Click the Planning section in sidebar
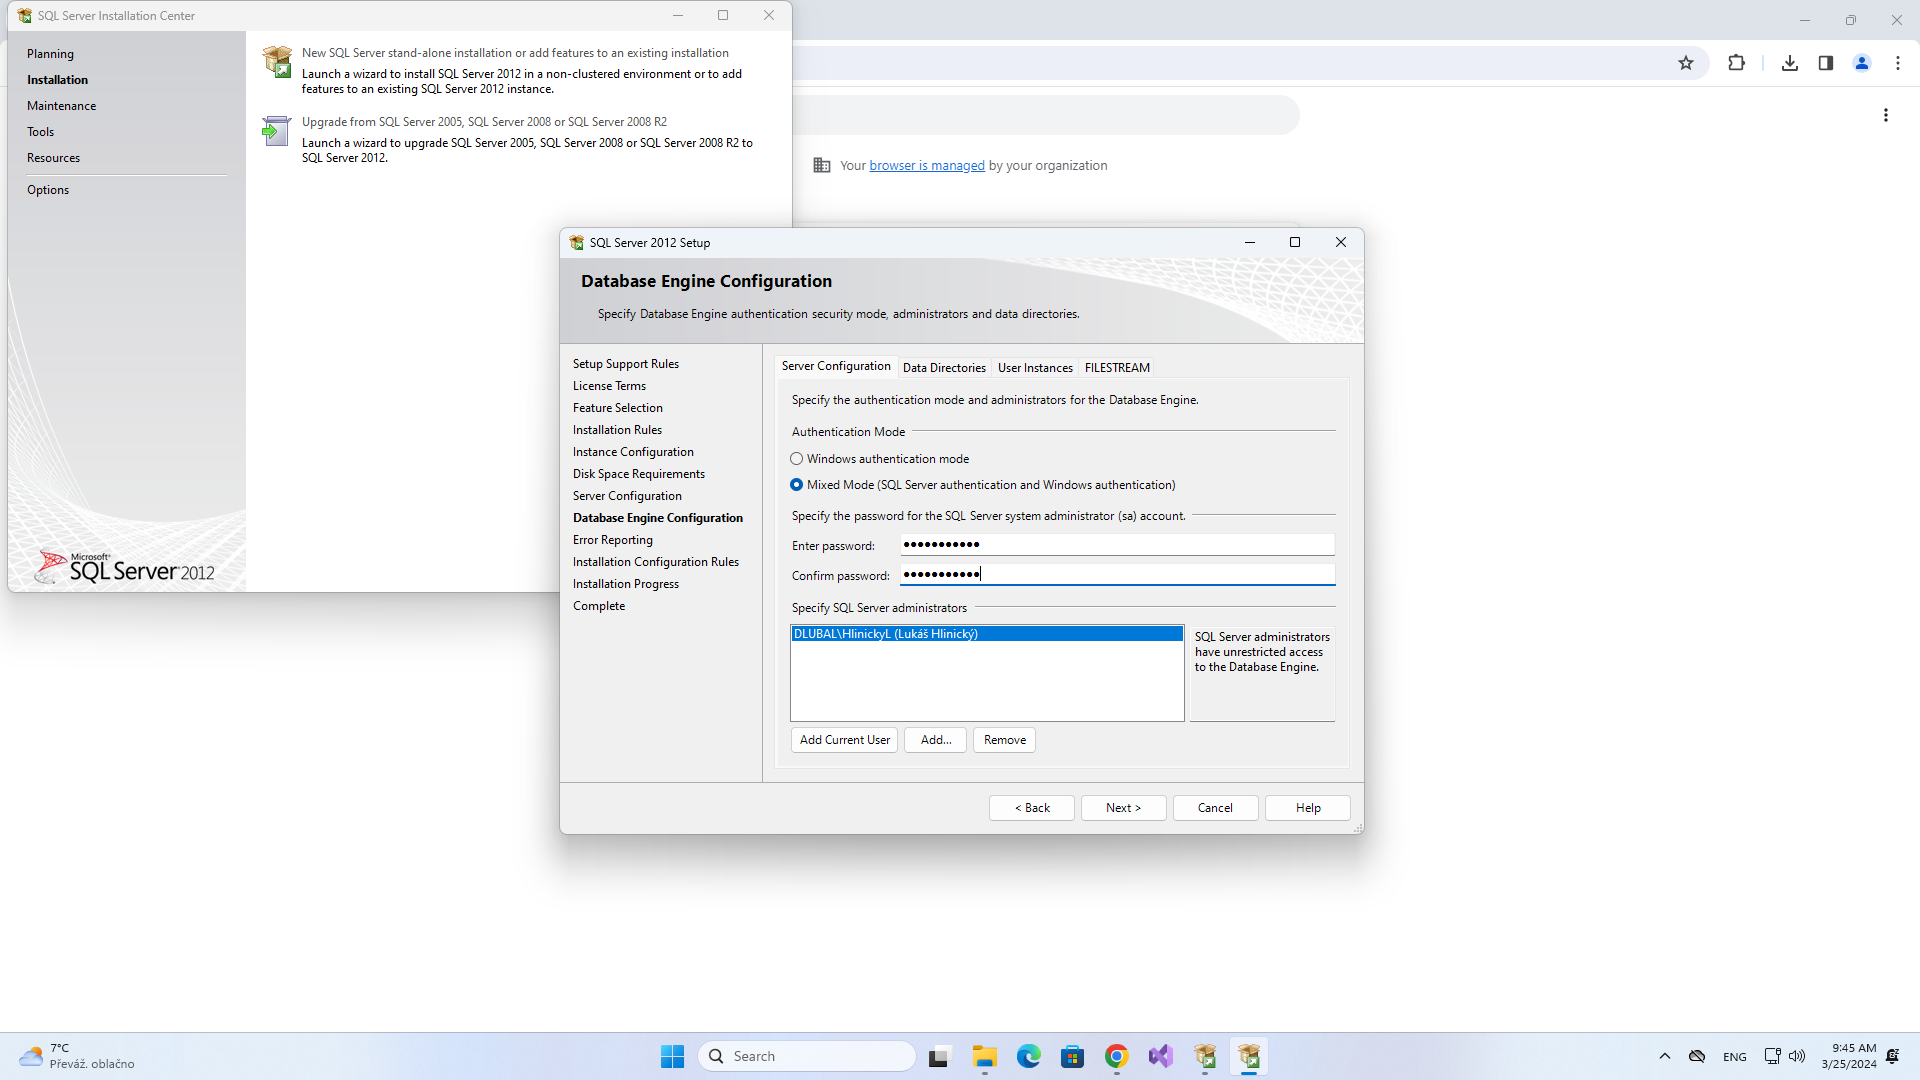 50,54
